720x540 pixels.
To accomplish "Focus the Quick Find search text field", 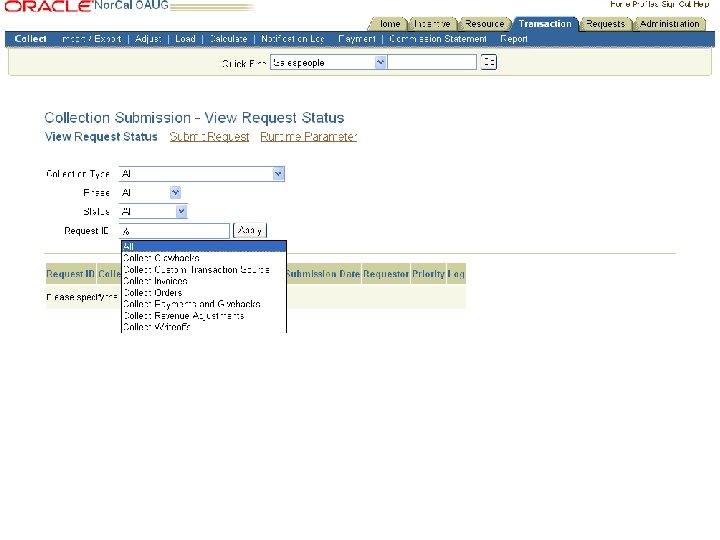I will coord(432,62).
